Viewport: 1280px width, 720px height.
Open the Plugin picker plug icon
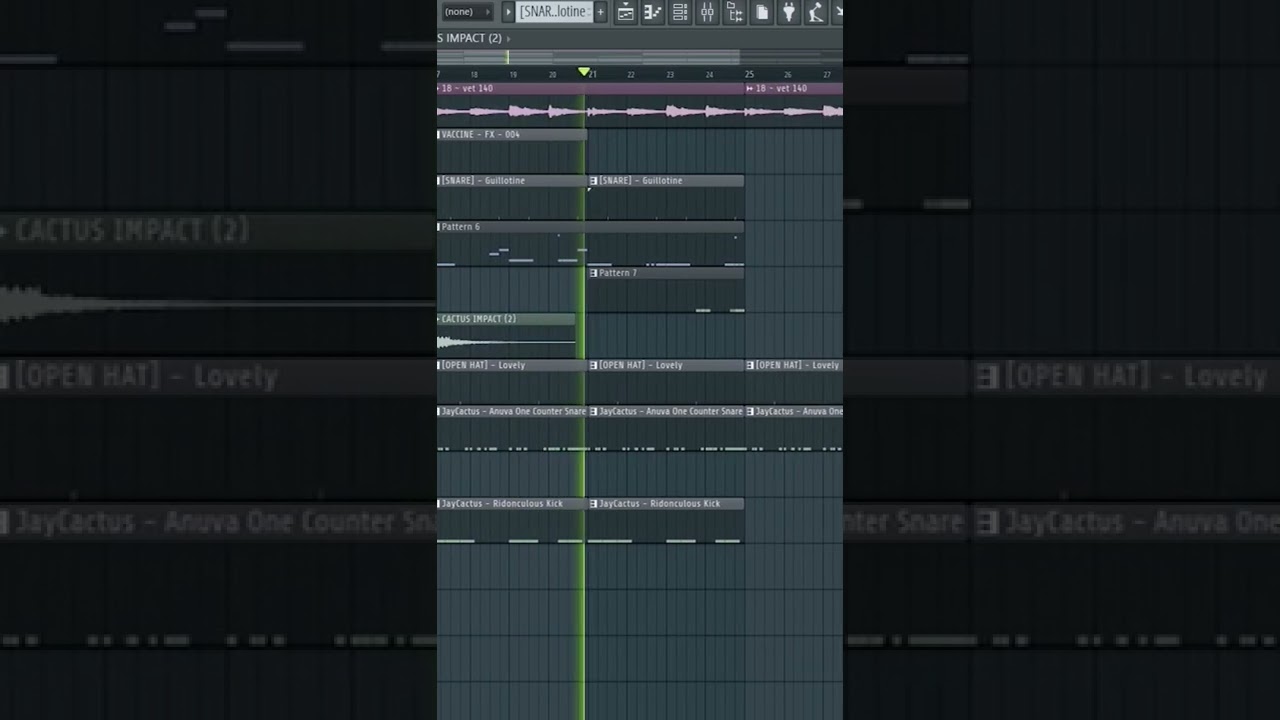coord(789,12)
